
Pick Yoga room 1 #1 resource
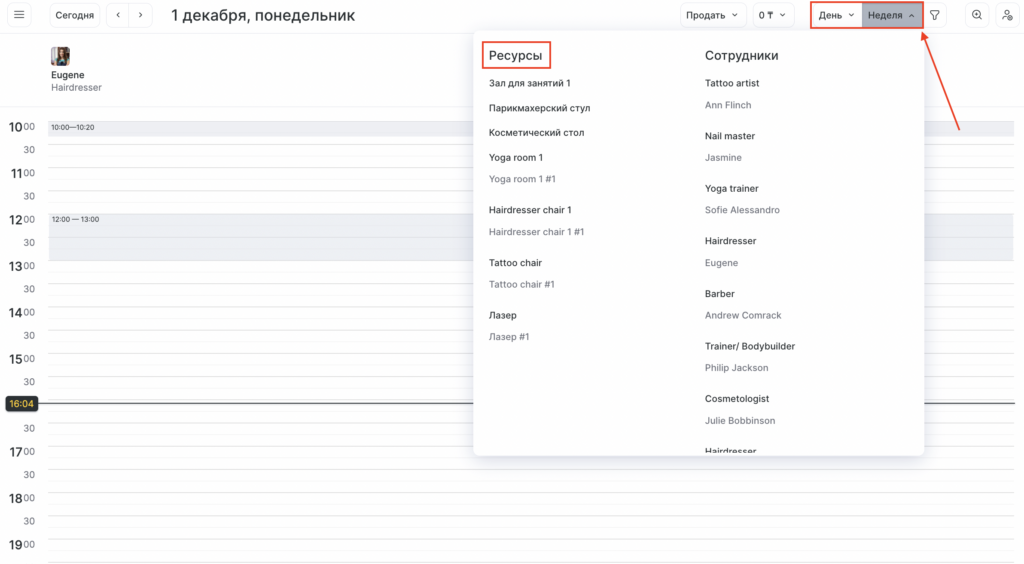[522, 179]
